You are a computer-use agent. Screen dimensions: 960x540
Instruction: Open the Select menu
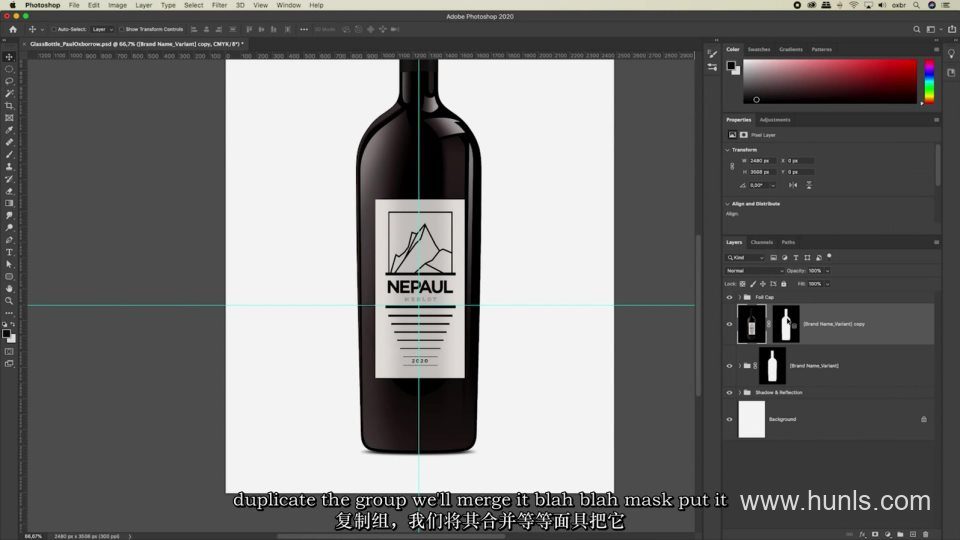[193, 5]
